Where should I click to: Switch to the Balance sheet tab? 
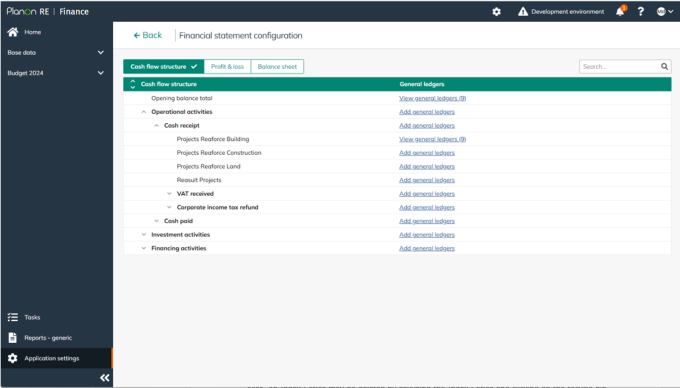[x=277, y=66]
